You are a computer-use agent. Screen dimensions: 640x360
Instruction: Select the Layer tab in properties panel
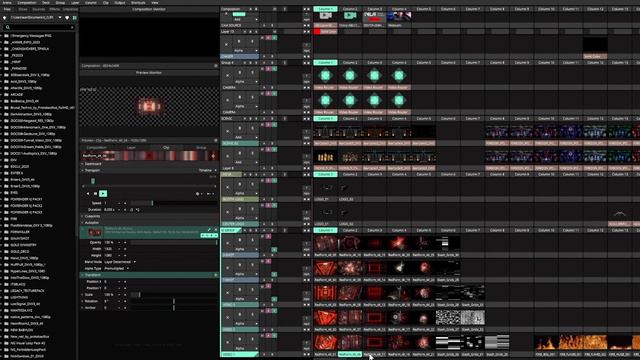pyautogui.click(x=131, y=147)
